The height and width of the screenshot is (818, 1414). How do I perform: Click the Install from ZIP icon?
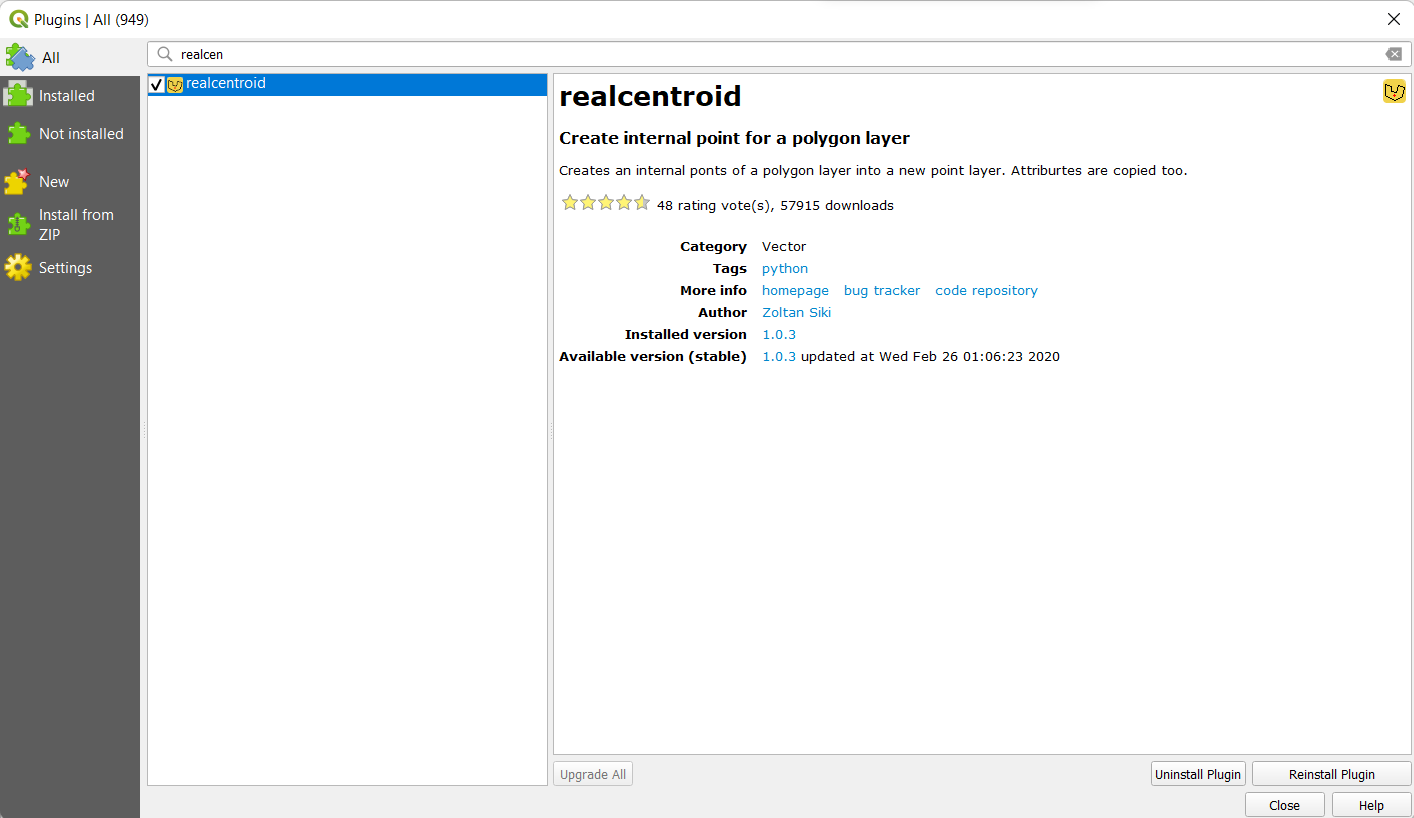18,224
